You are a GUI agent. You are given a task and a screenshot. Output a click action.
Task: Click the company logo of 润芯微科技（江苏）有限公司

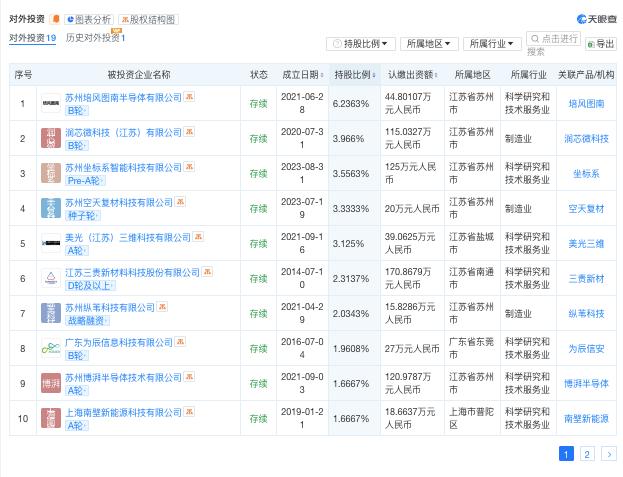[51, 138]
